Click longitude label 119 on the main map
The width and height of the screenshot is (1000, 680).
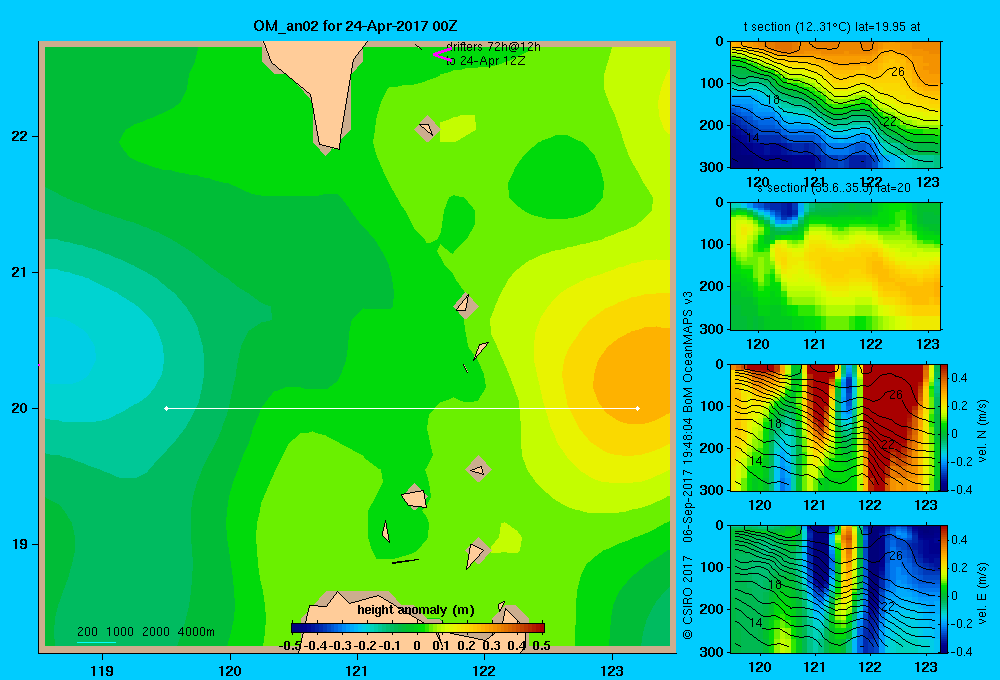coord(102,670)
